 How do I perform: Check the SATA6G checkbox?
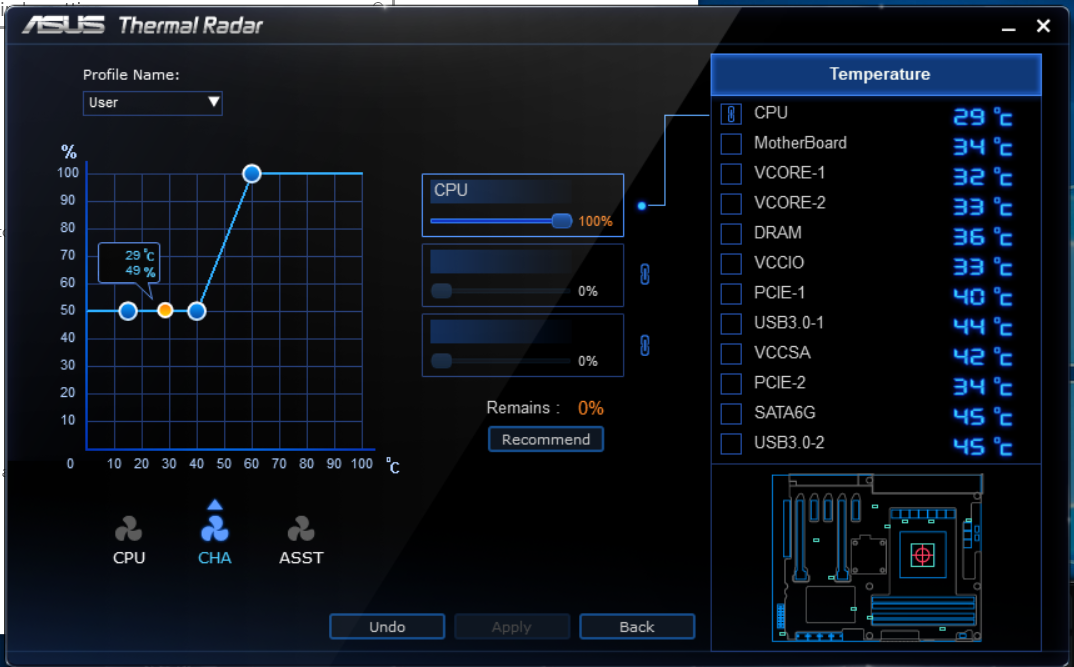click(x=731, y=414)
